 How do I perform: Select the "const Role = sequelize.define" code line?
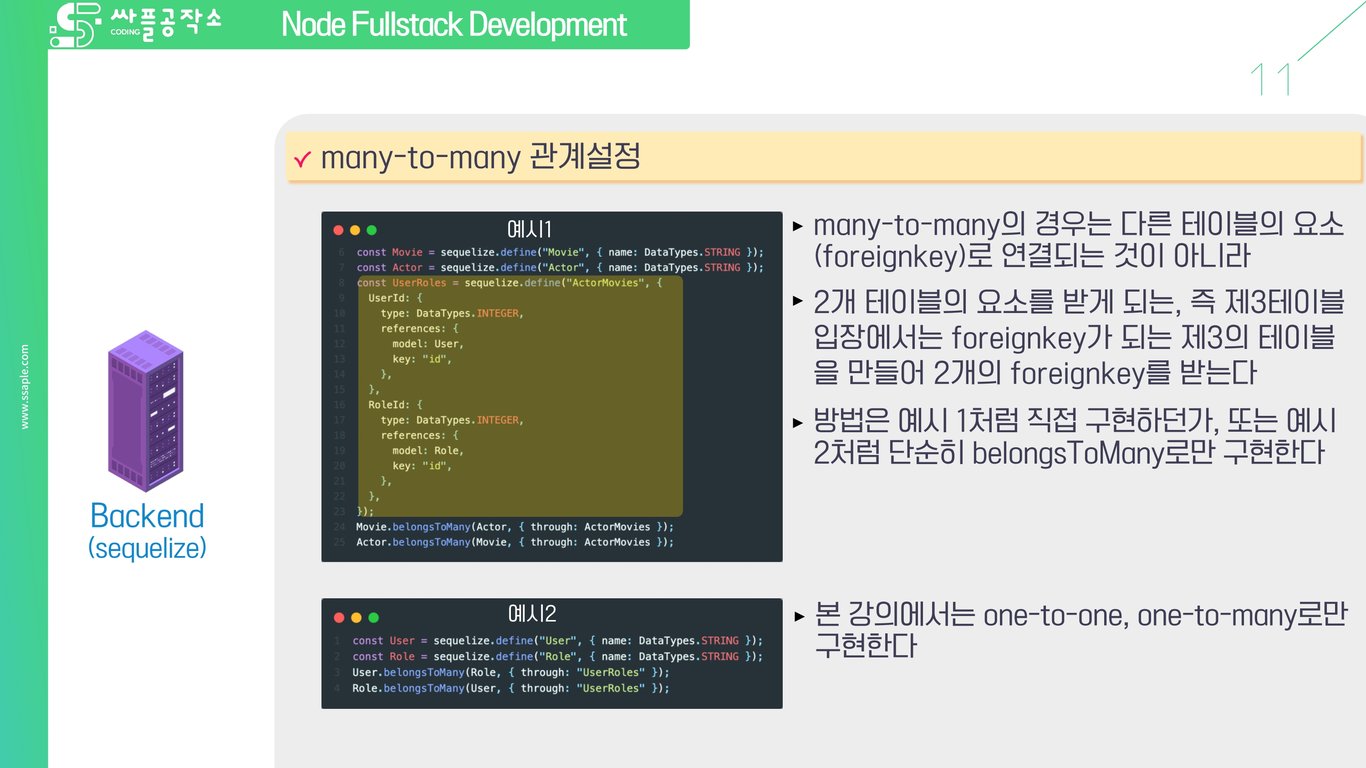coord(558,657)
